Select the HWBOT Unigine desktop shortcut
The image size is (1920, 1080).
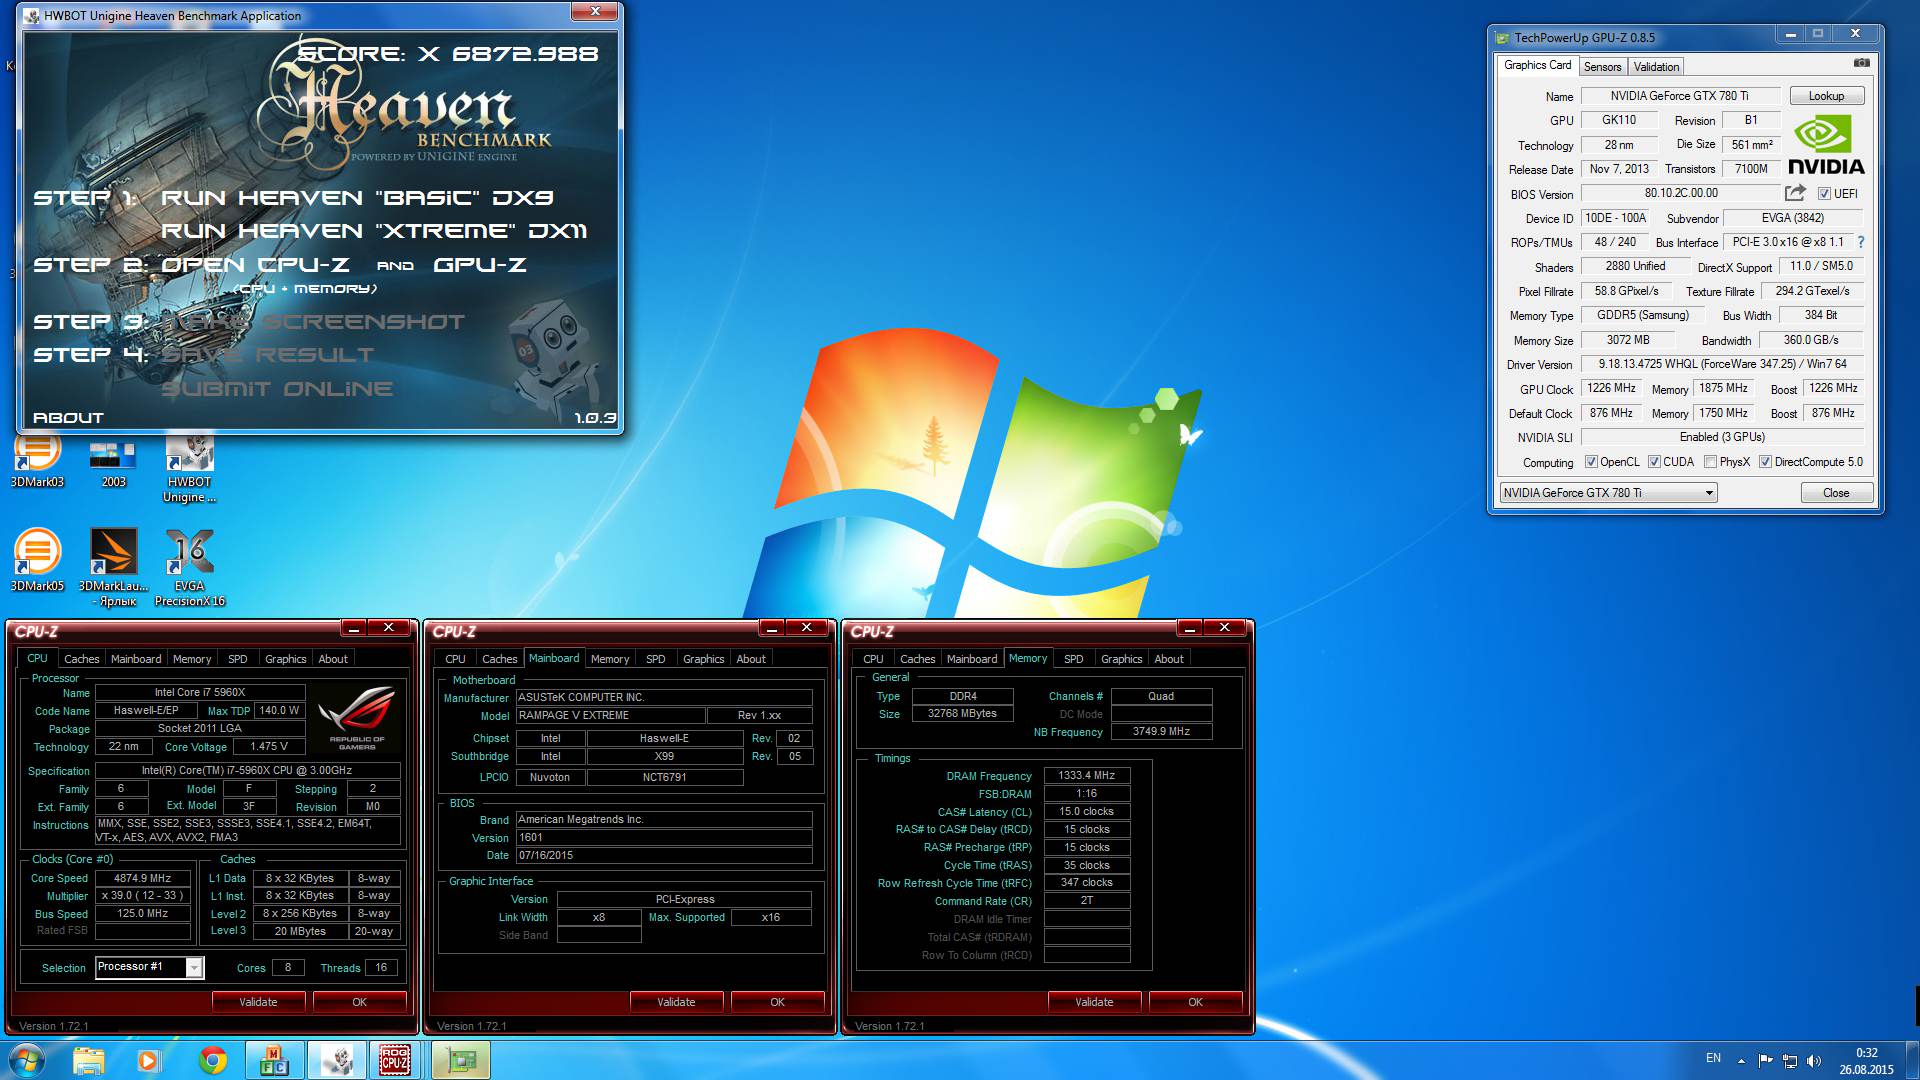(x=190, y=468)
